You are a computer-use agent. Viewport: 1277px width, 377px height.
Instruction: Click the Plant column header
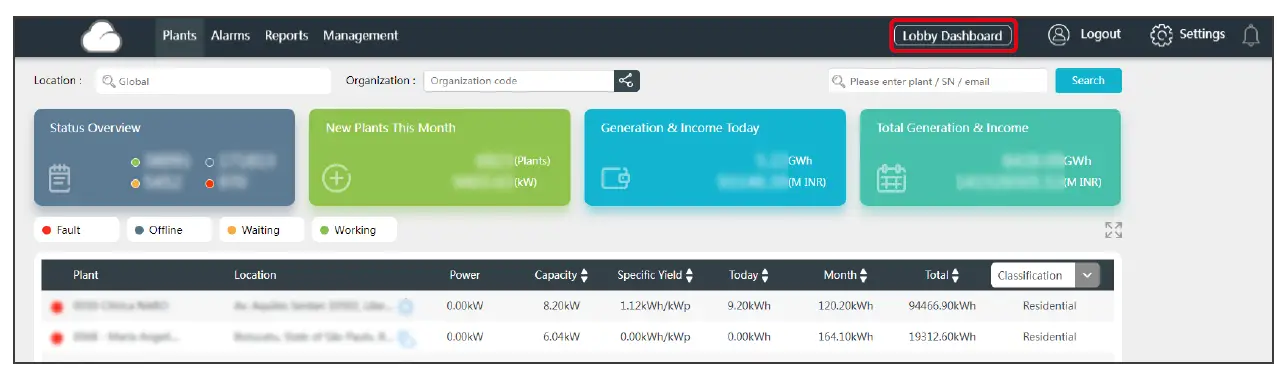click(86, 275)
